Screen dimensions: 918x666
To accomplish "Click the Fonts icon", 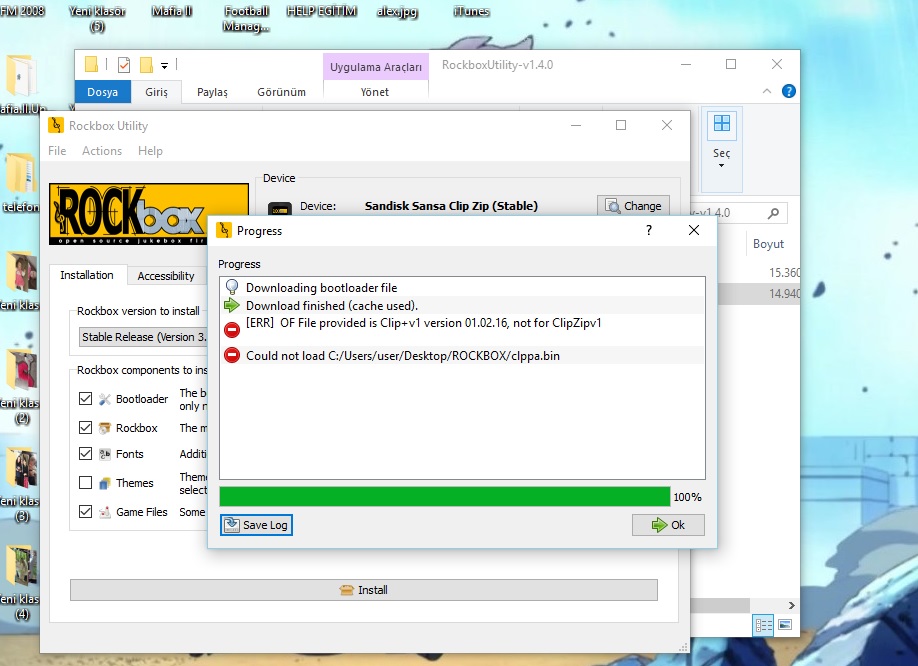I will click(x=105, y=454).
